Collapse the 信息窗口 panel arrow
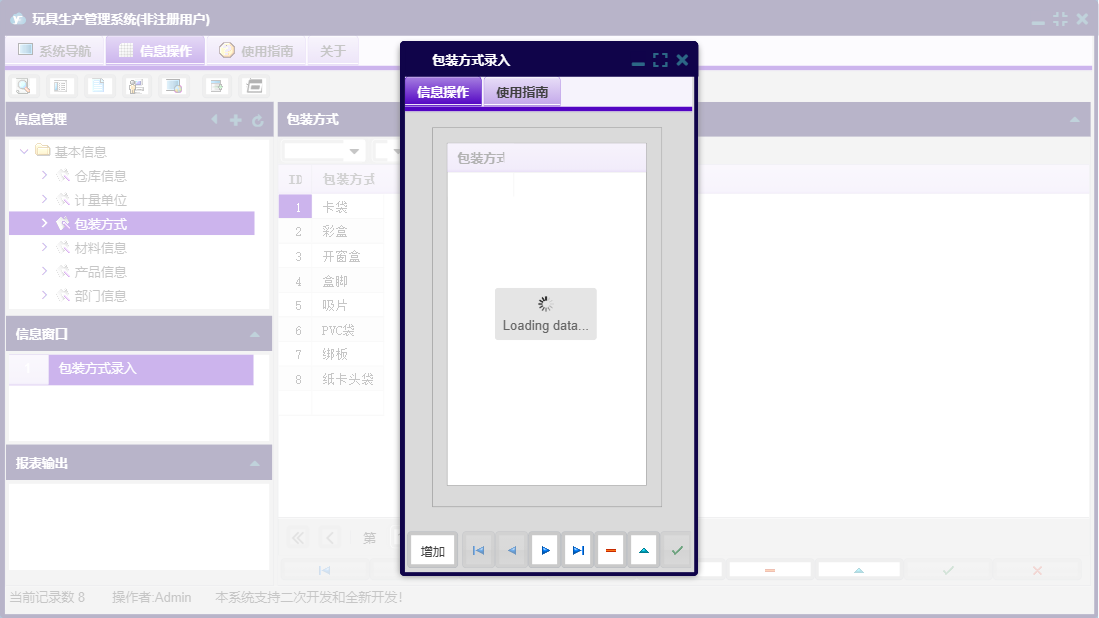 click(x=255, y=334)
